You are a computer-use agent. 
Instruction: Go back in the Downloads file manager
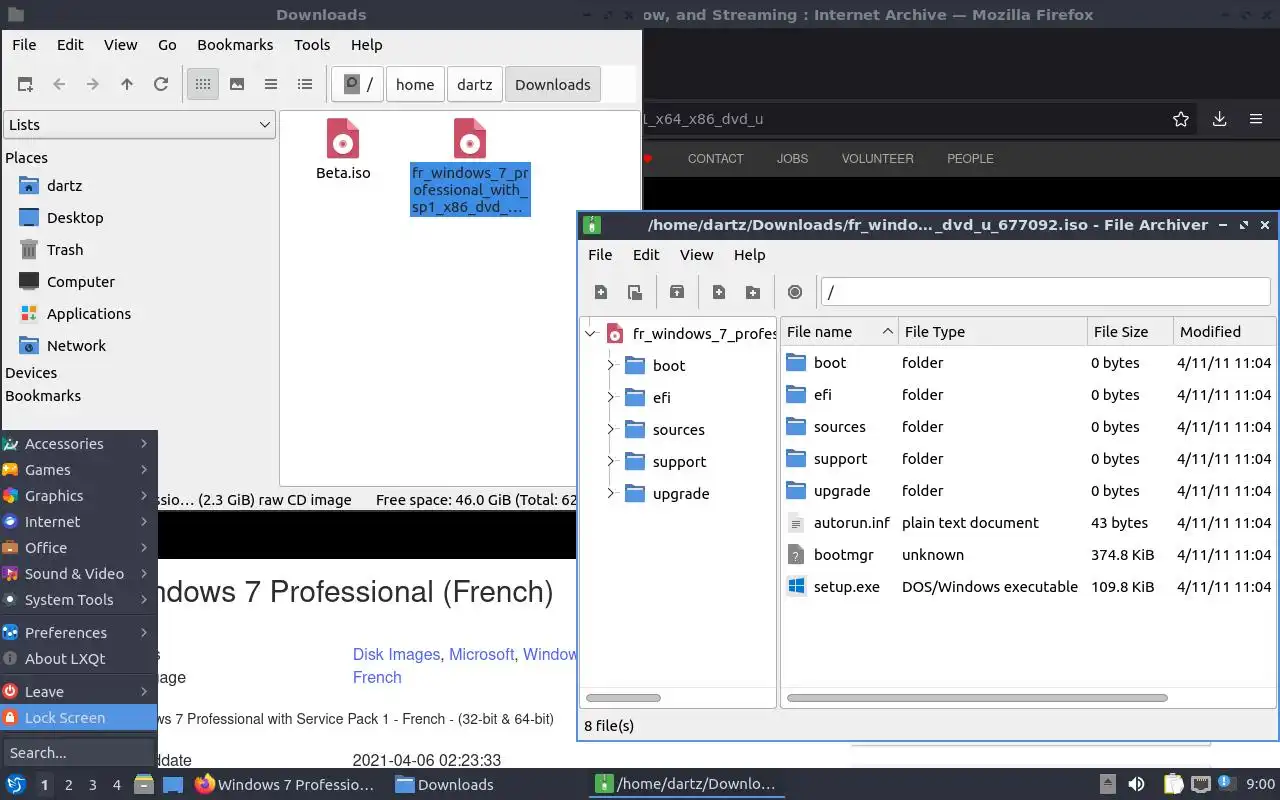(59, 85)
